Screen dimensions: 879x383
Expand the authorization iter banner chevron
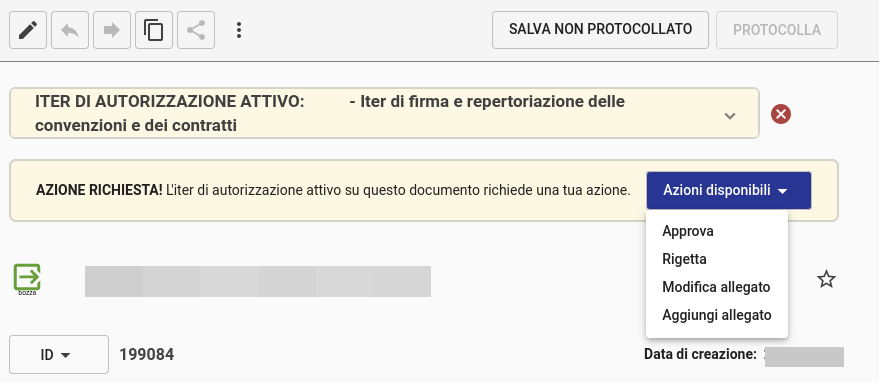tap(729, 116)
